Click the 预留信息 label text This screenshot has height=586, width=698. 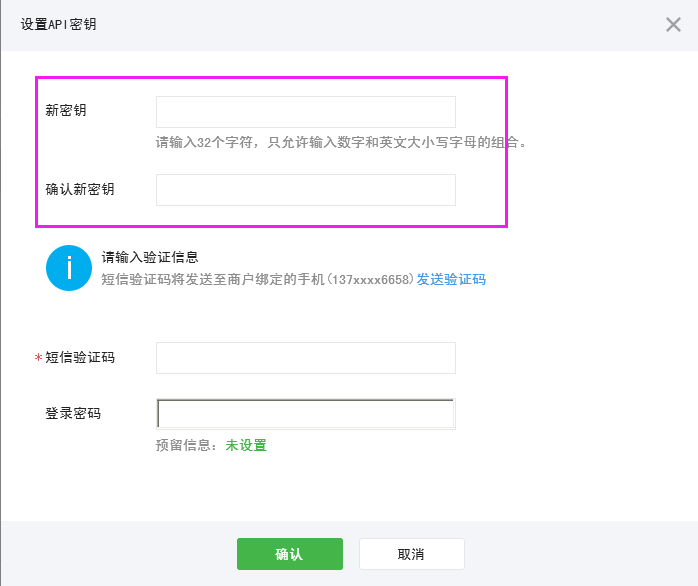pyautogui.click(x=186, y=446)
